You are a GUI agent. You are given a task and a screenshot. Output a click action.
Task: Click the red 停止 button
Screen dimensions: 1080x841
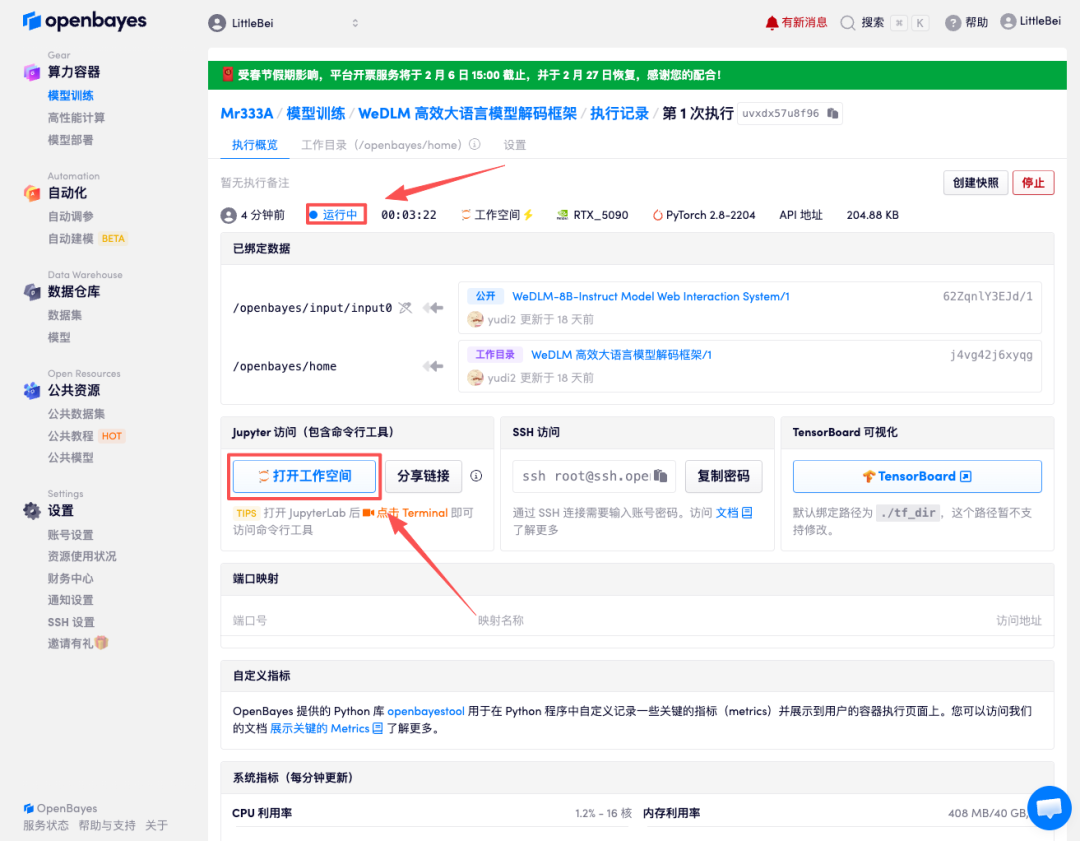1033,183
